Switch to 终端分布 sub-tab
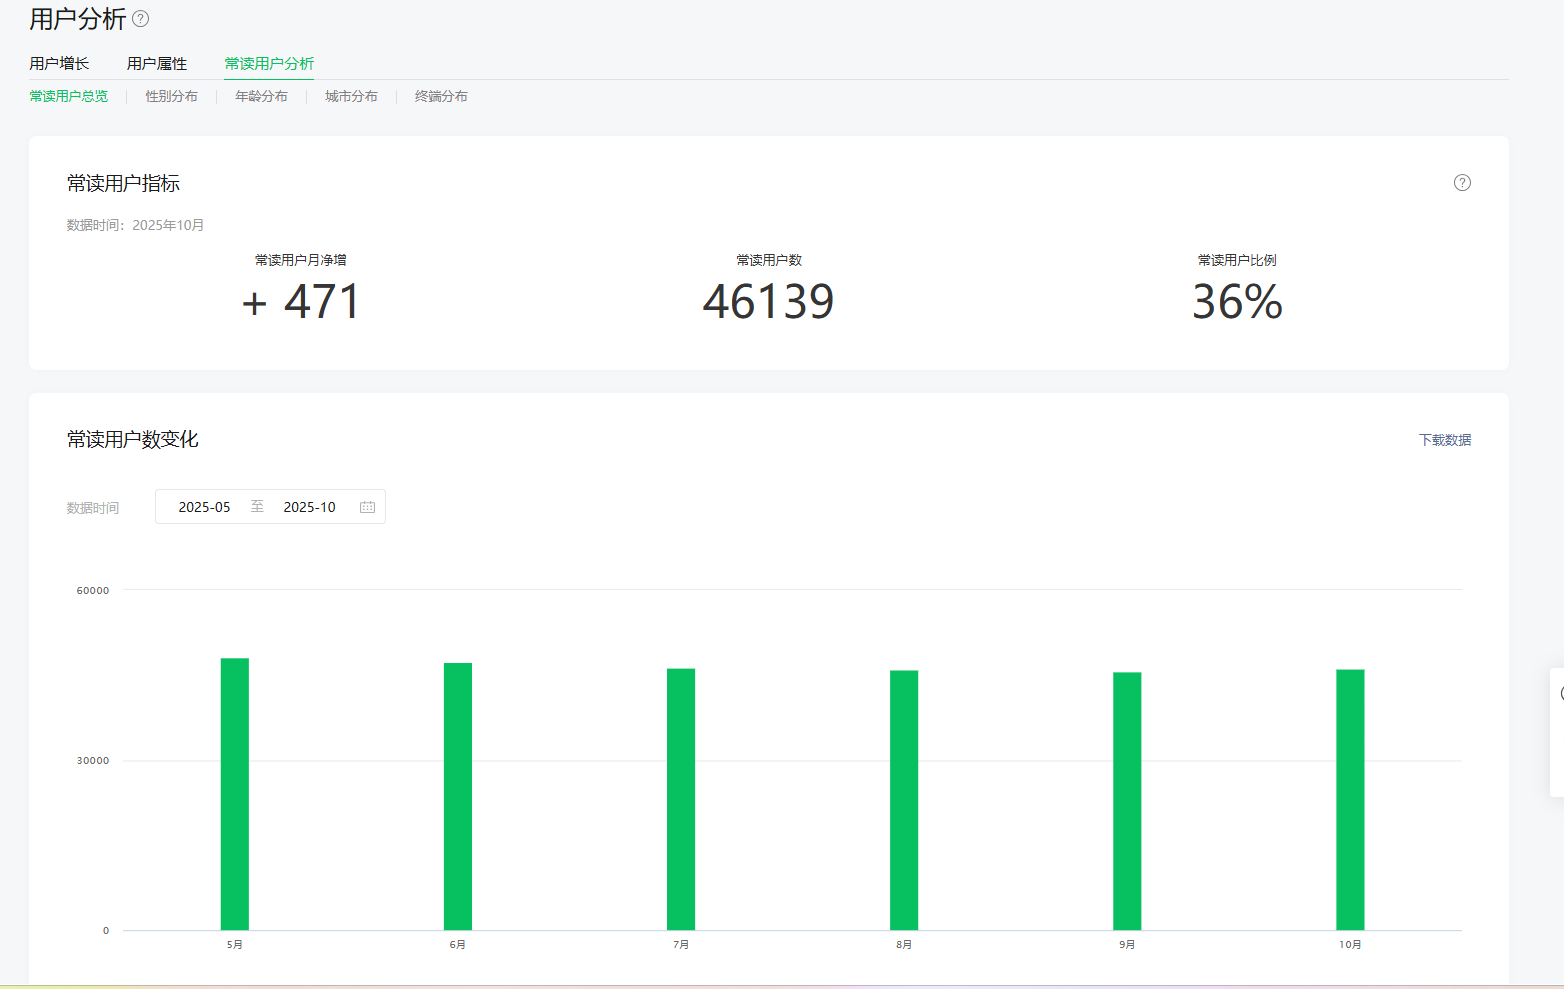The image size is (1564, 989). (441, 97)
